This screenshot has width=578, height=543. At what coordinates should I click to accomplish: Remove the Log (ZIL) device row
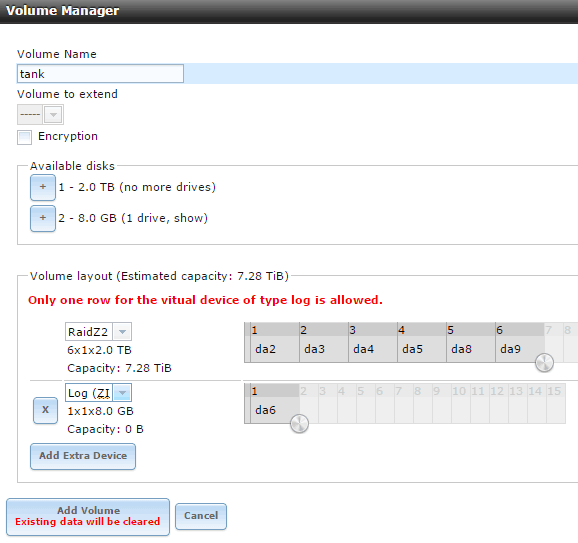45,410
